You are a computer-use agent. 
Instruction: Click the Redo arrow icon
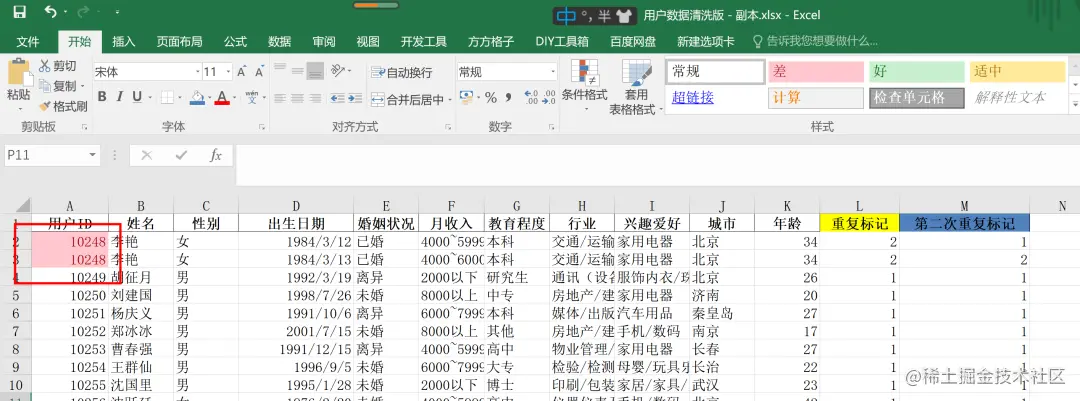[84, 12]
